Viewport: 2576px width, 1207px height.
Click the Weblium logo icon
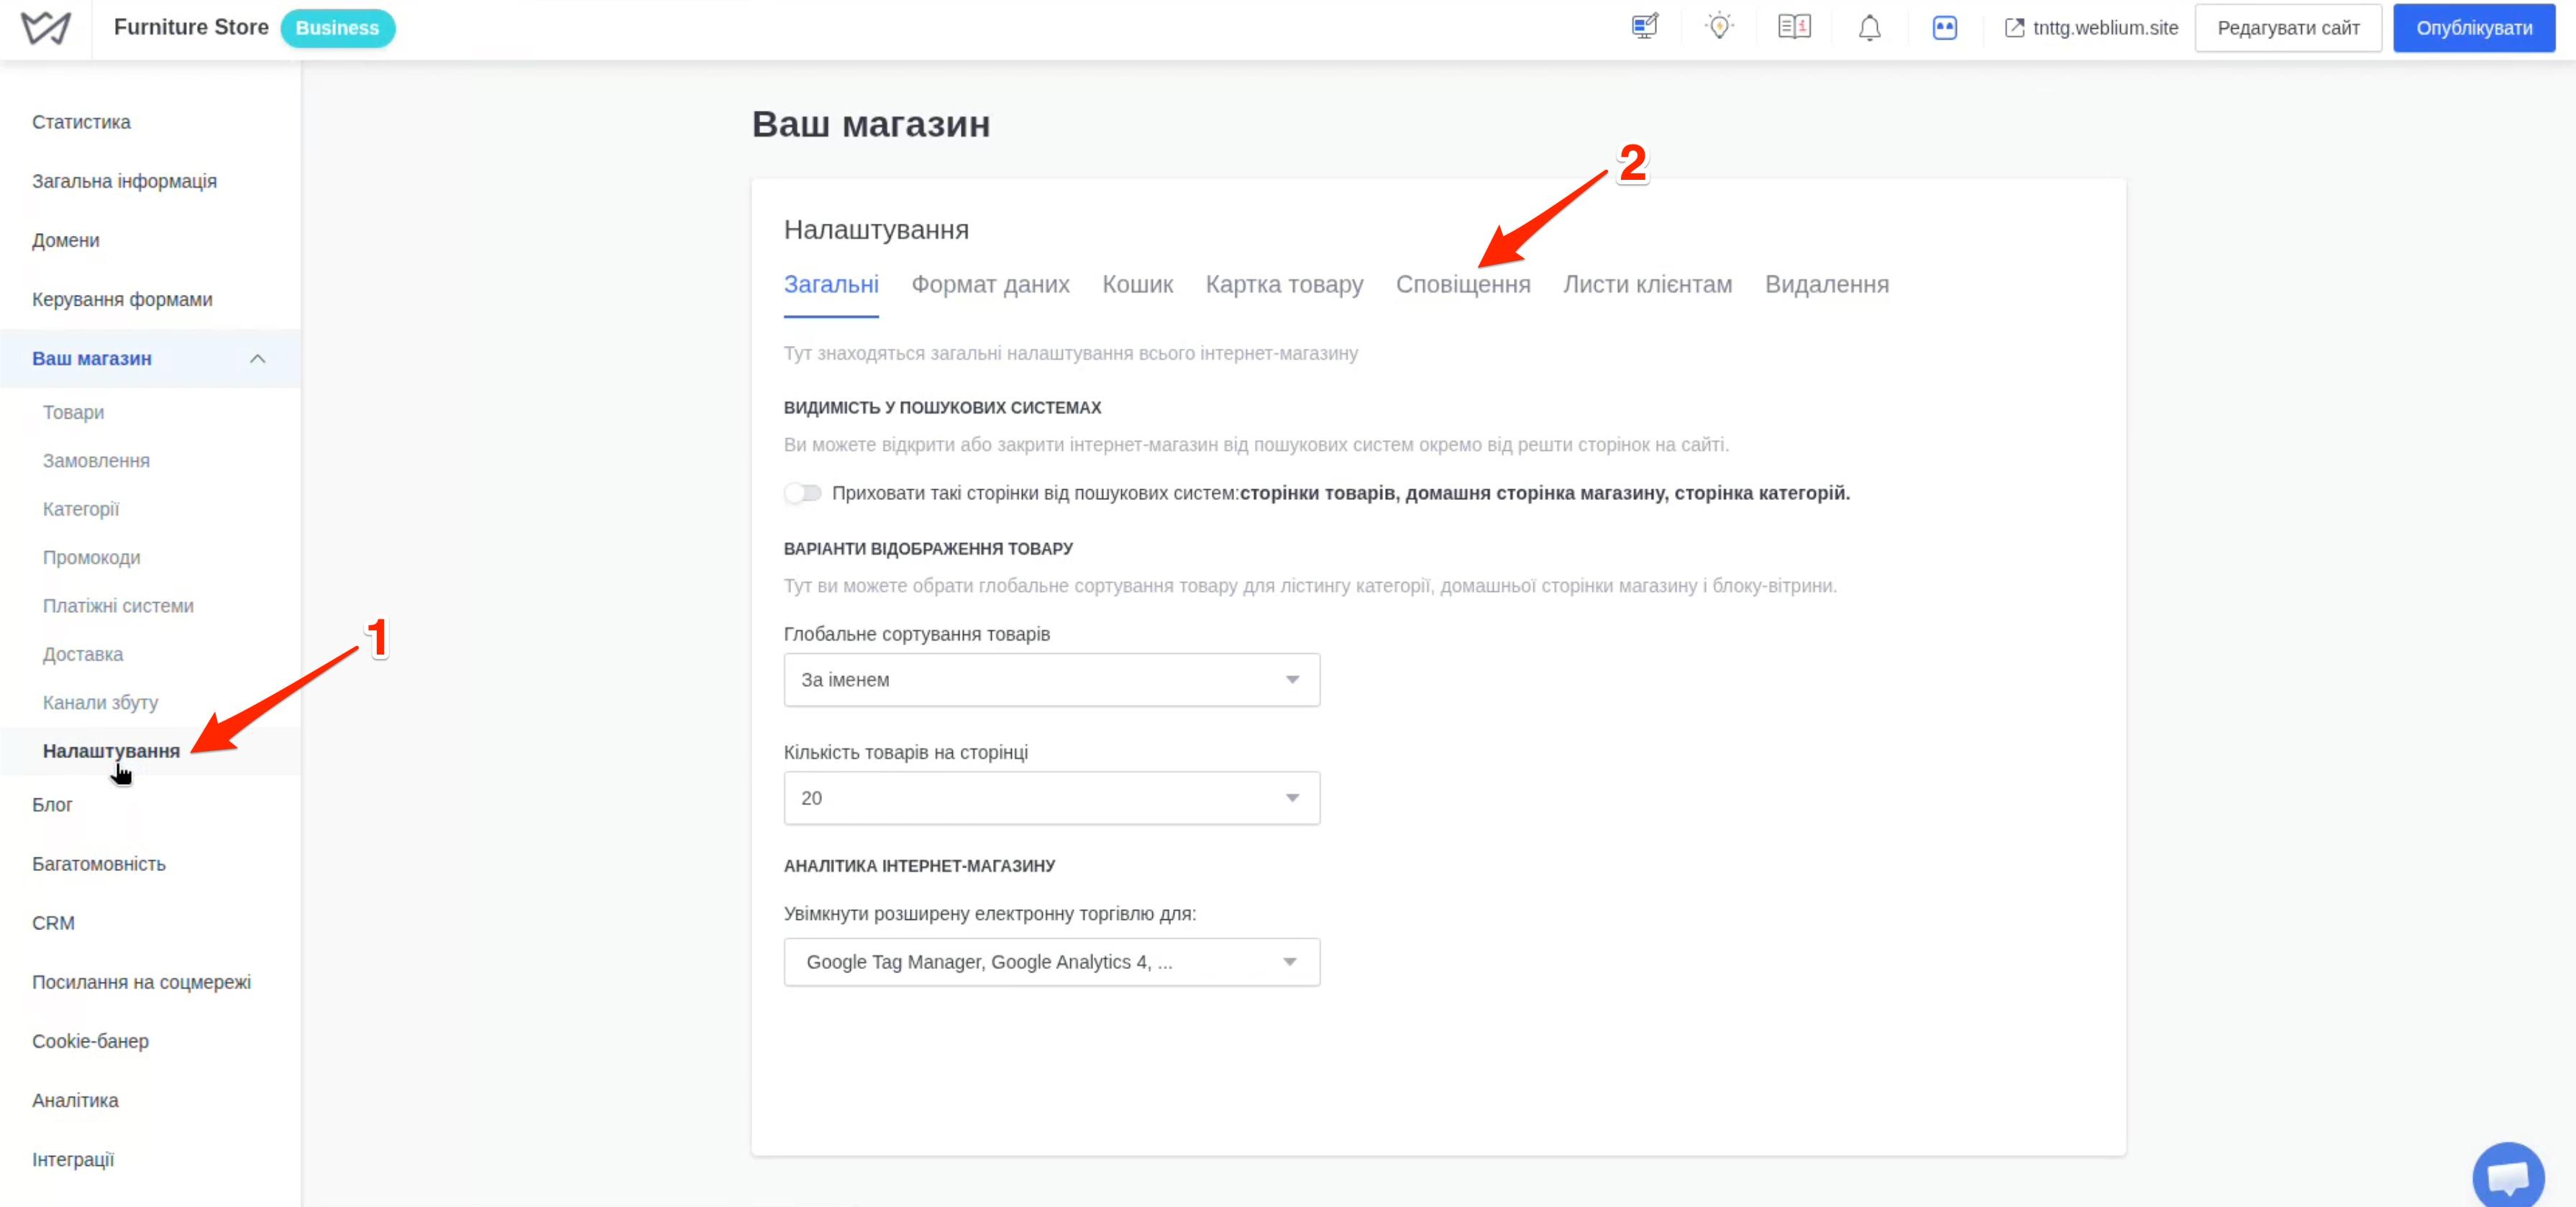point(46,28)
